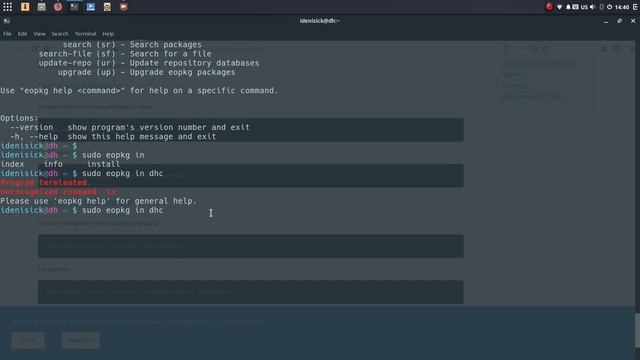
Task: Click the terminal window title icon
Action: (7, 21)
